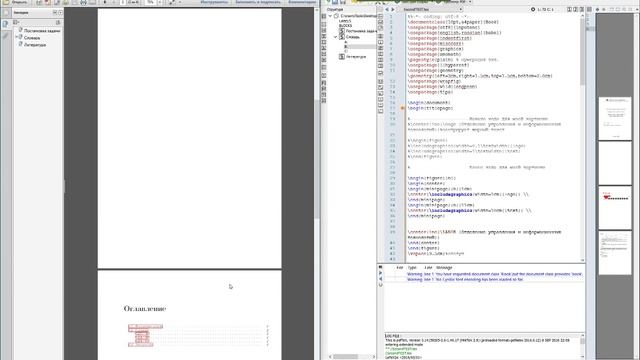640x360 pixels.
Task: Open the 'Инструменты' pane in Adobe Reader
Action: tap(214, 2)
